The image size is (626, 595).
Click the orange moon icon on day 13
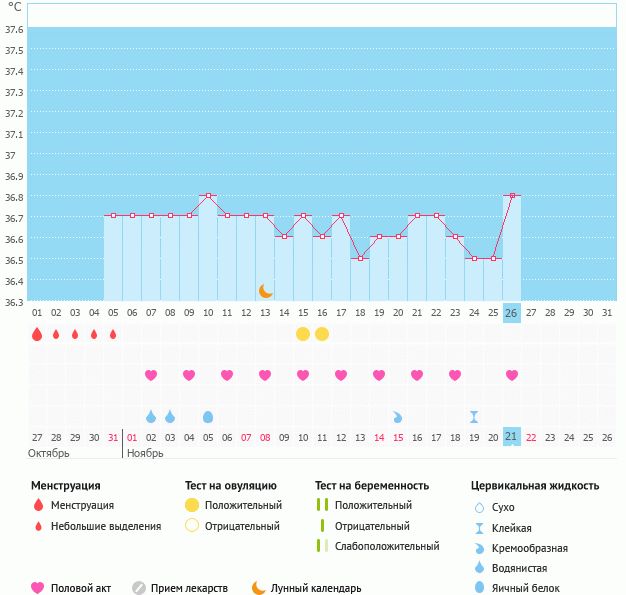pyautogui.click(x=265, y=291)
